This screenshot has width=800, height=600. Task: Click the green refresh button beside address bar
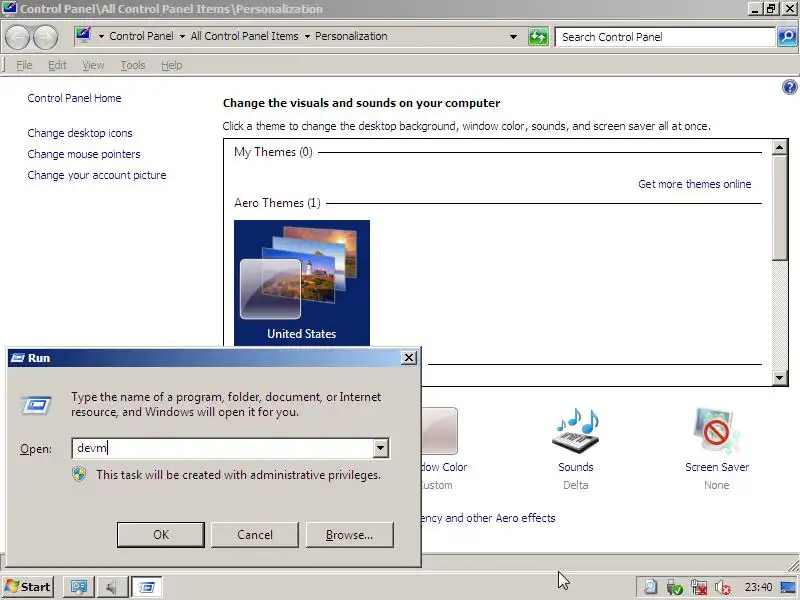538,37
